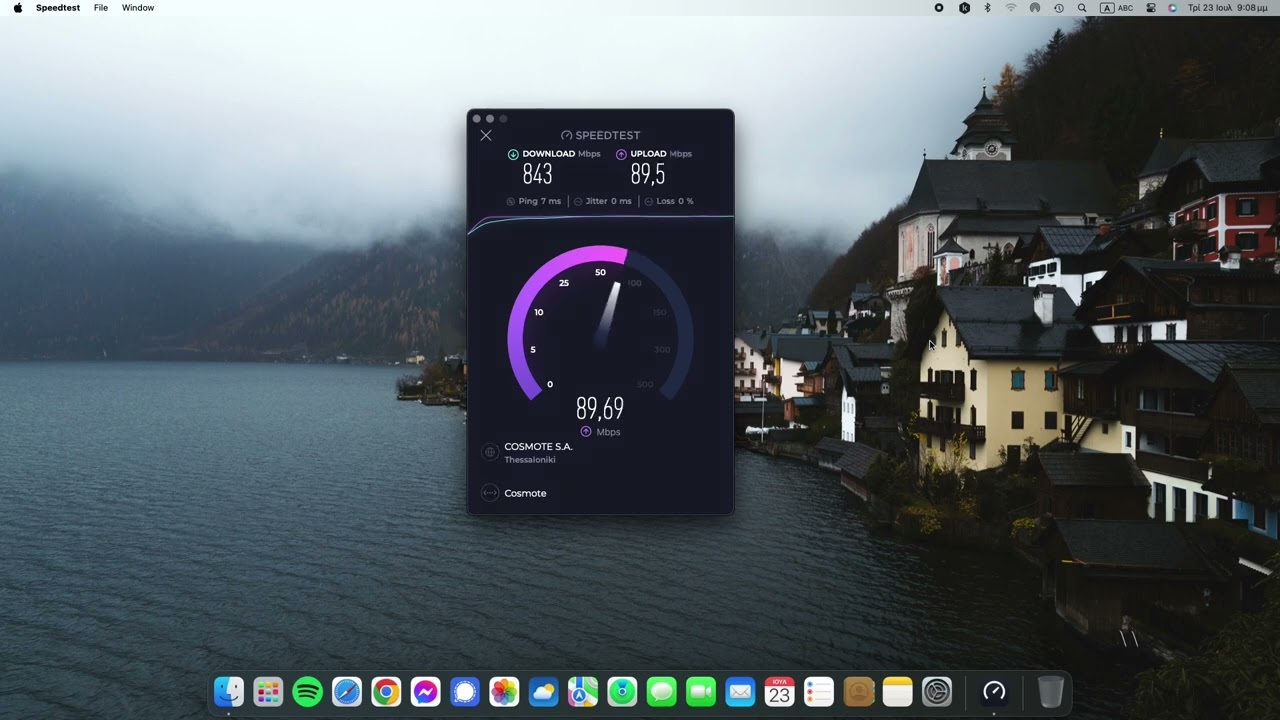The width and height of the screenshot is (1280, 720).
Task: Click the connection icon next to Cosmote
Action: pyautogui.click(x=490, y=493)
